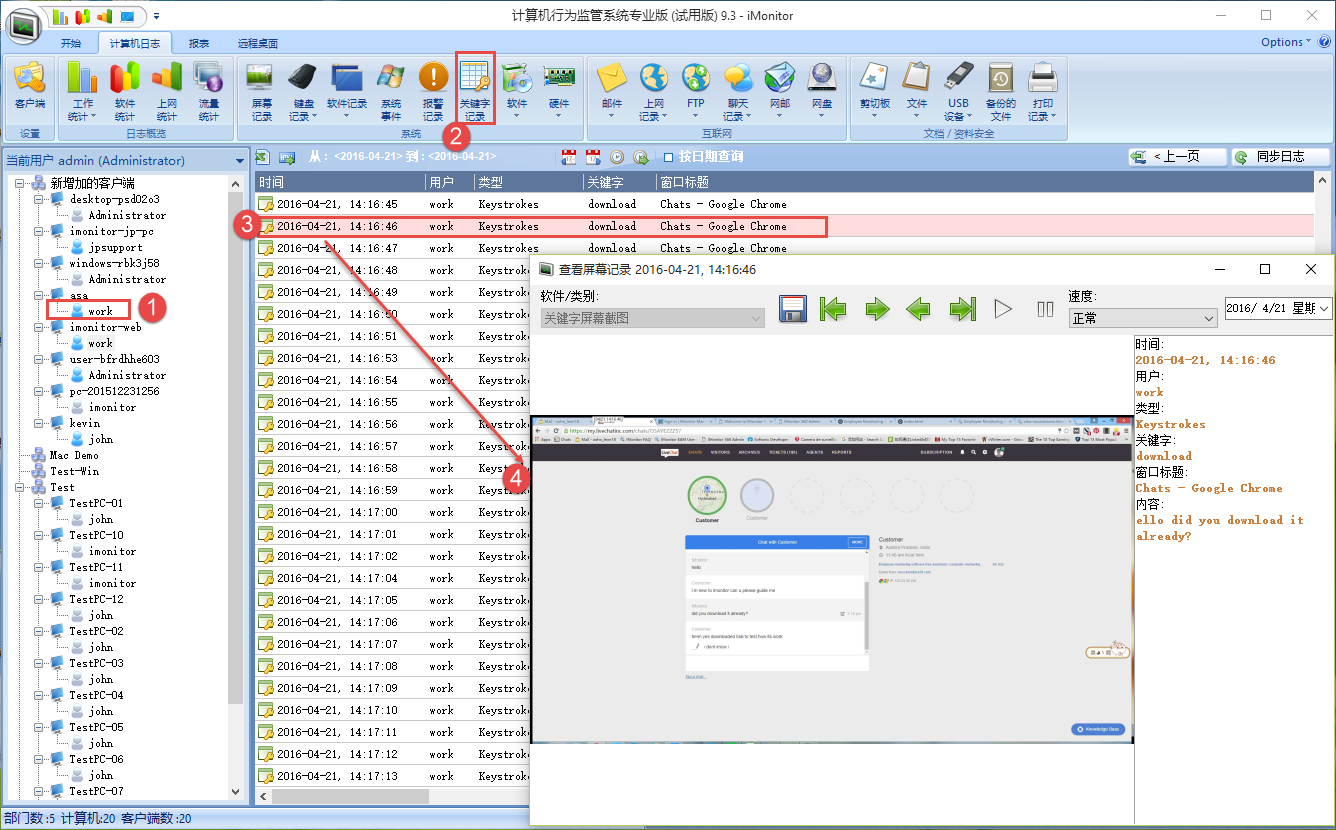1336x830 pixels.
Task: Click the save floppy disk icon in viewer
Action: [793, 309]
